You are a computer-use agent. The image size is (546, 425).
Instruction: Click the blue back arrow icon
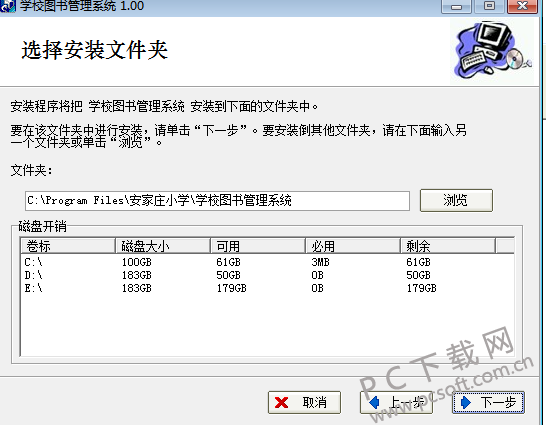click(374, 402)
